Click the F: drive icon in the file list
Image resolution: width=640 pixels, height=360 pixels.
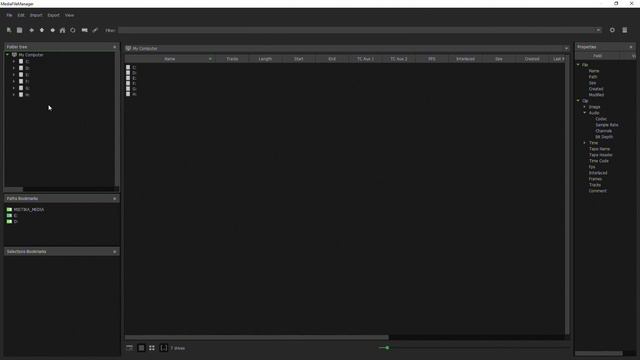pos(128,83)
